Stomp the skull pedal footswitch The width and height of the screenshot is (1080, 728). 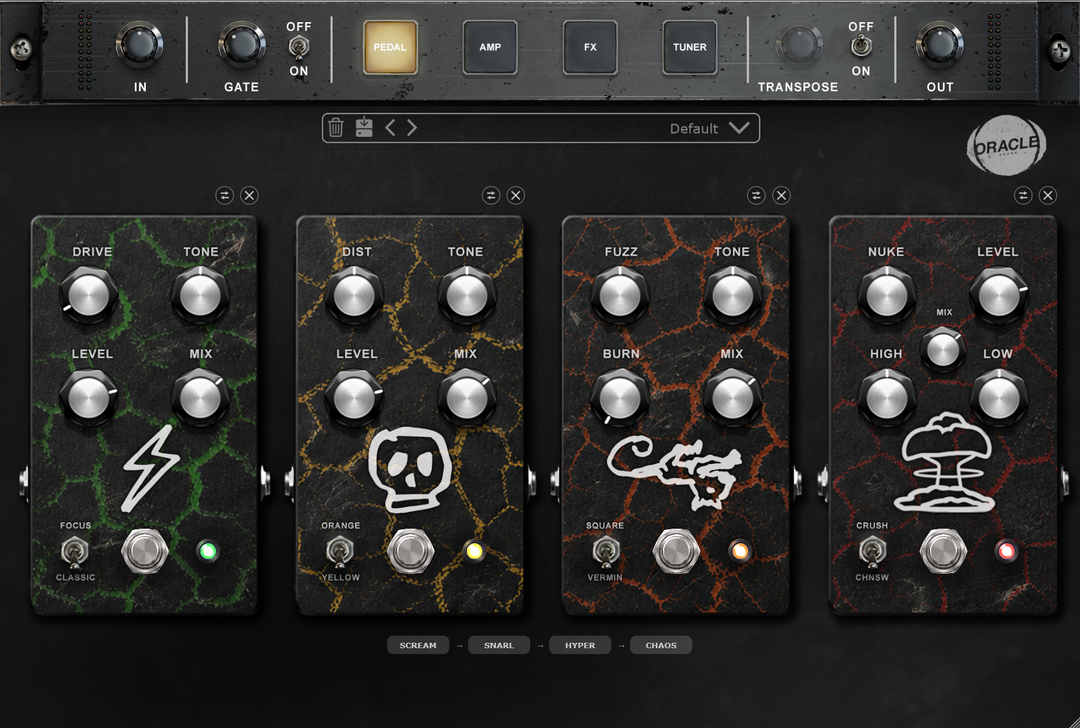pos(411,551)
